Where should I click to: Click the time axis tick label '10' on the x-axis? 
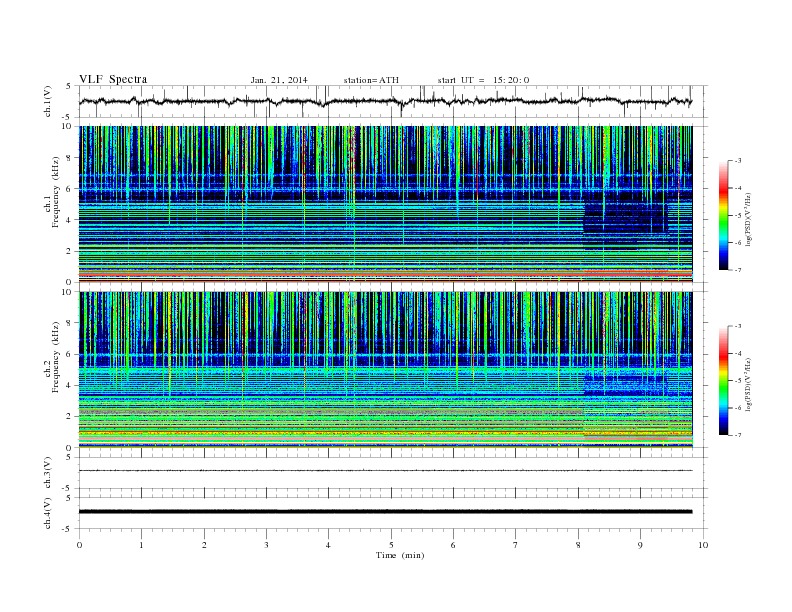tap(703, 545)
